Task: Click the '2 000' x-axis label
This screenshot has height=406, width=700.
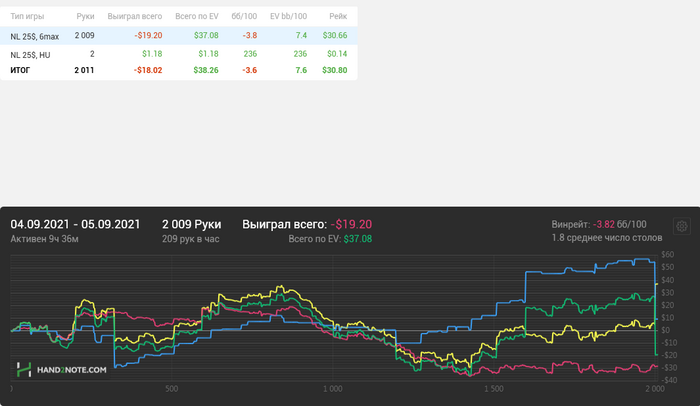Action: 654,389
